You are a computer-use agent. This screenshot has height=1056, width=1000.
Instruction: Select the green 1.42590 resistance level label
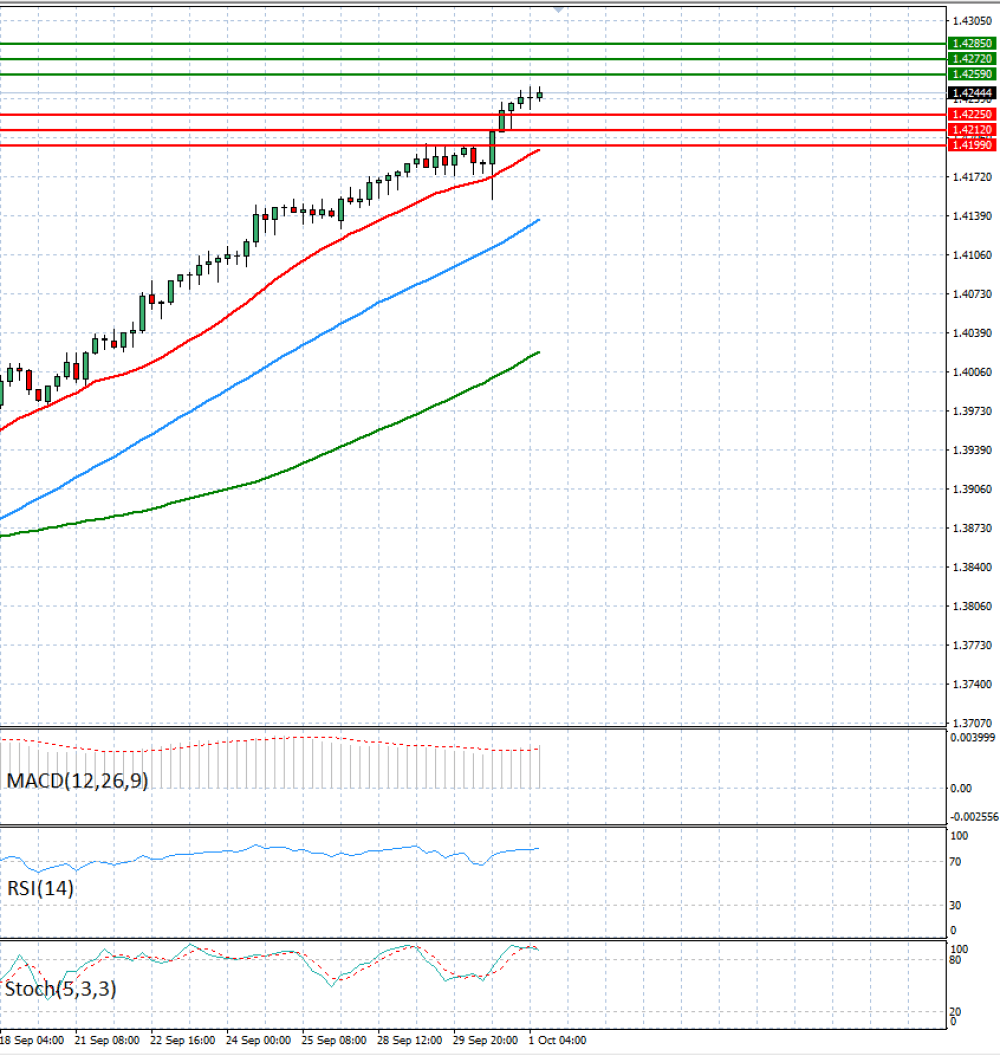click(972, 74)
